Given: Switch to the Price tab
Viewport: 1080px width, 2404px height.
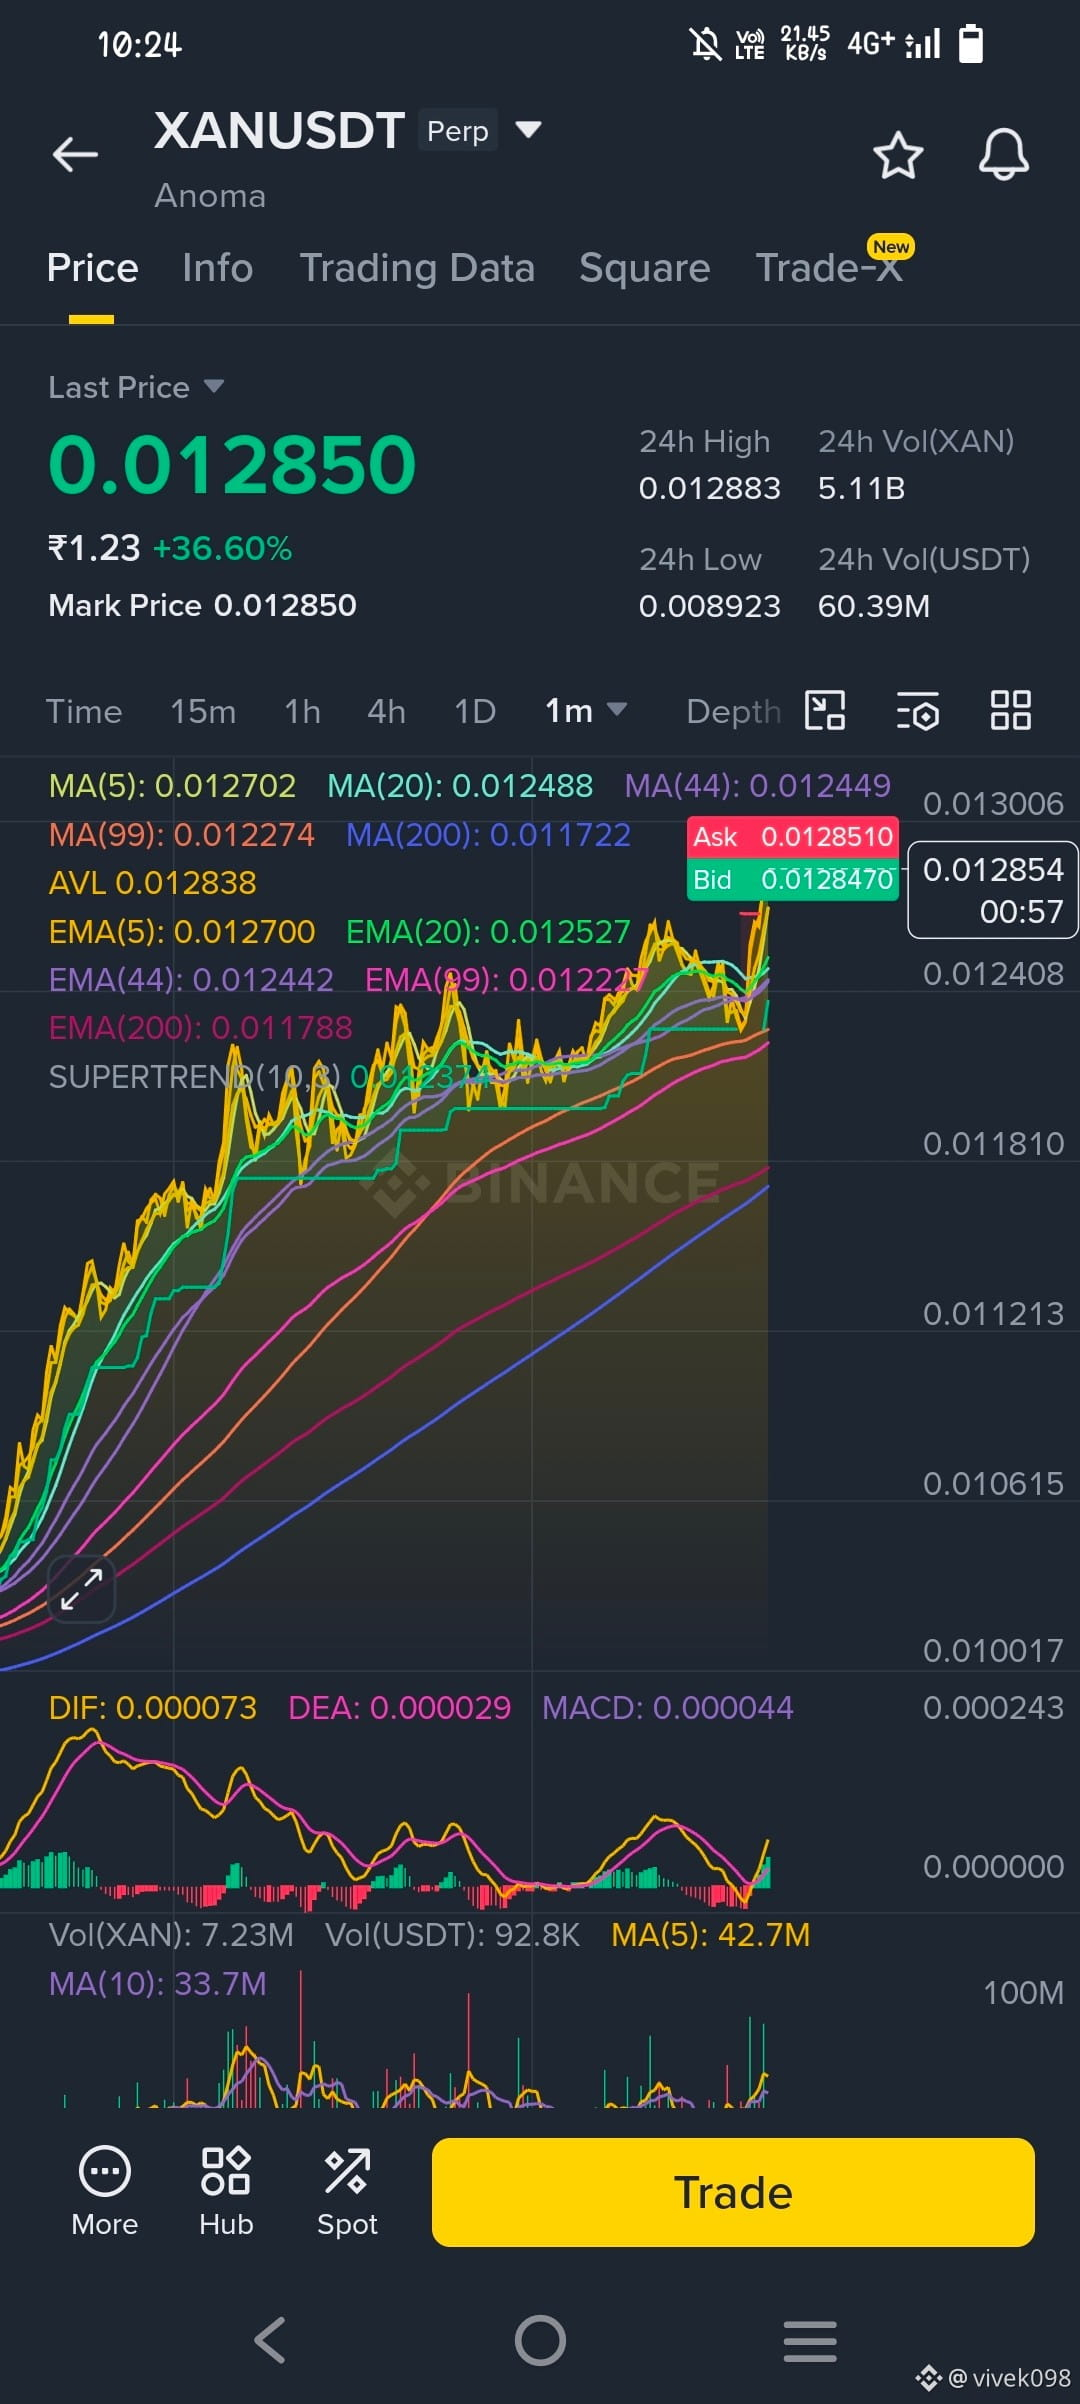Looking at the screenshot, I should [x=92, y=268].
